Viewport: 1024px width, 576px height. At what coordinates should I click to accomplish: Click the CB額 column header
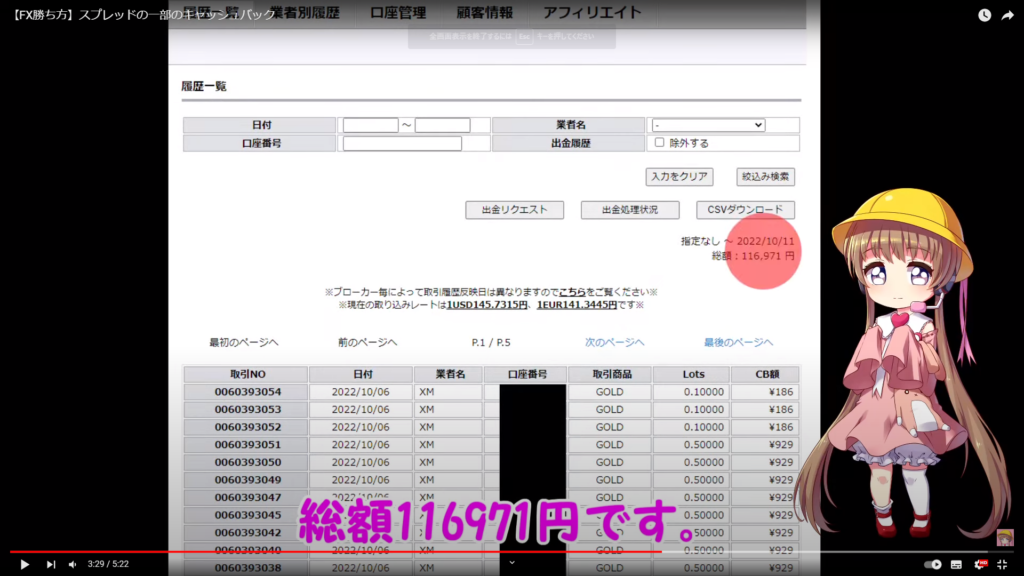[765, 374]
